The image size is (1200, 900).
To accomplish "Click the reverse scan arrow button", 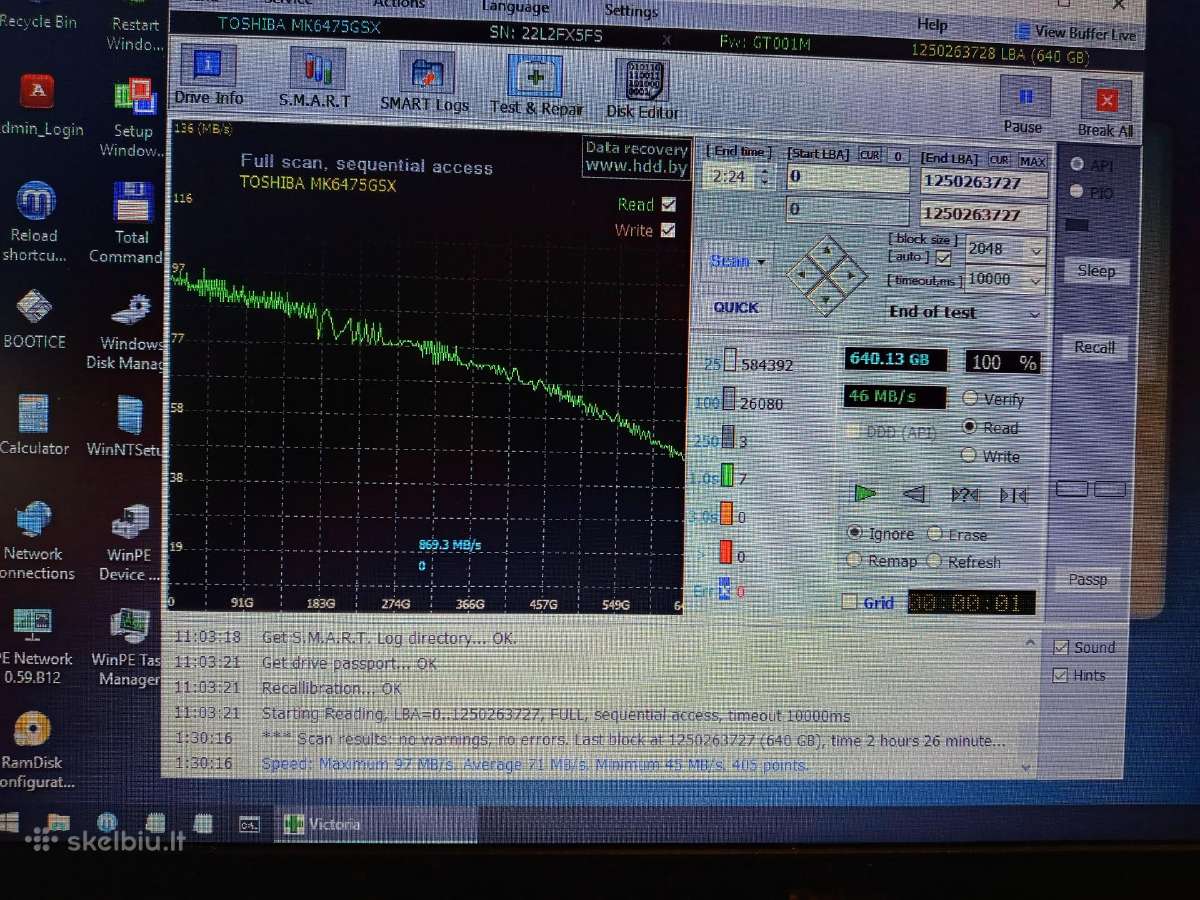I will click(x=914, y=494).
